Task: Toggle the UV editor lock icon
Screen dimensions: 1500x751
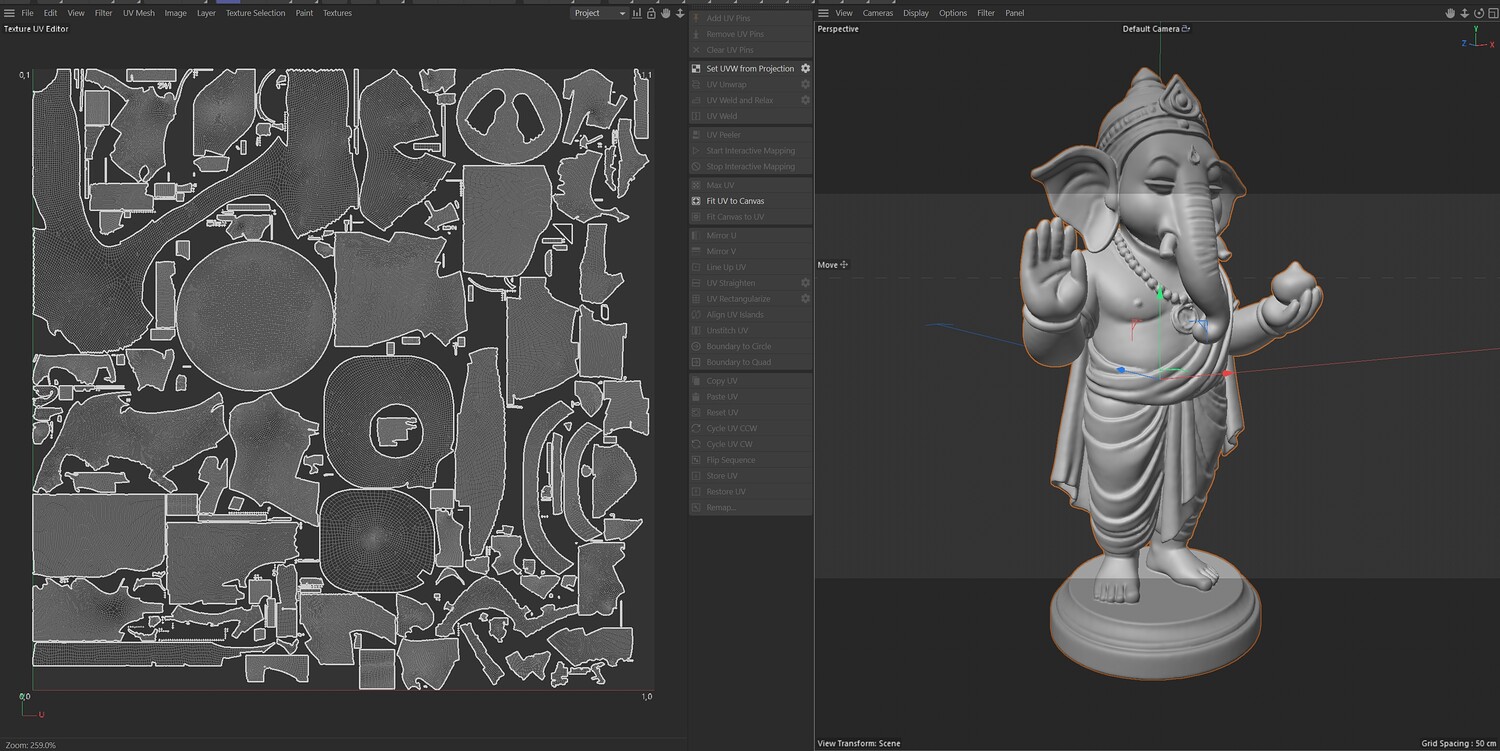Action: tap(651, 13)
